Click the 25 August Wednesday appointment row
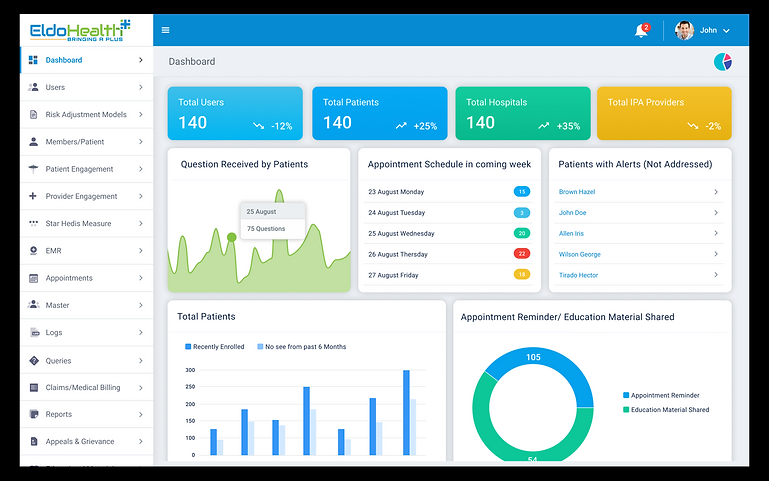 (x=449, y=233)
